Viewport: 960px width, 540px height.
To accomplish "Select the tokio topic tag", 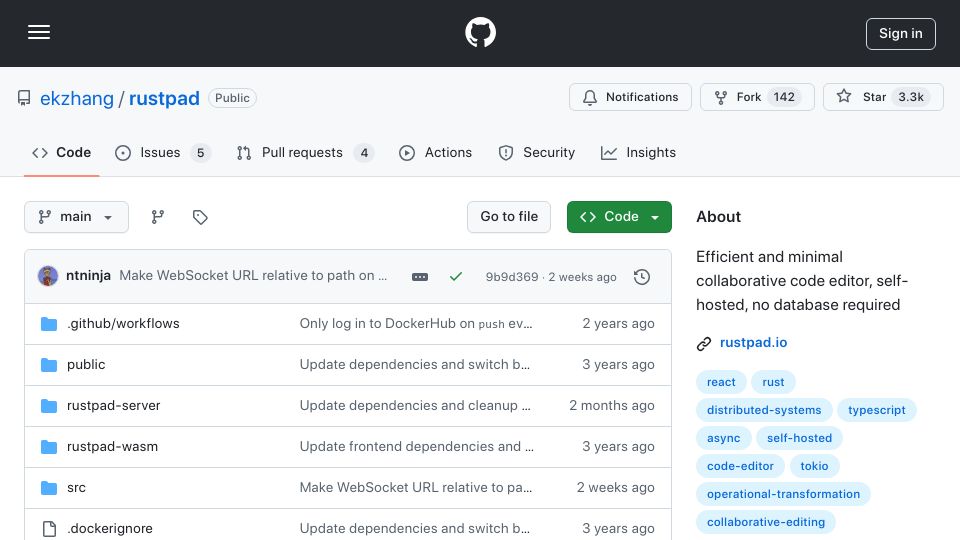I will (814, 466).
